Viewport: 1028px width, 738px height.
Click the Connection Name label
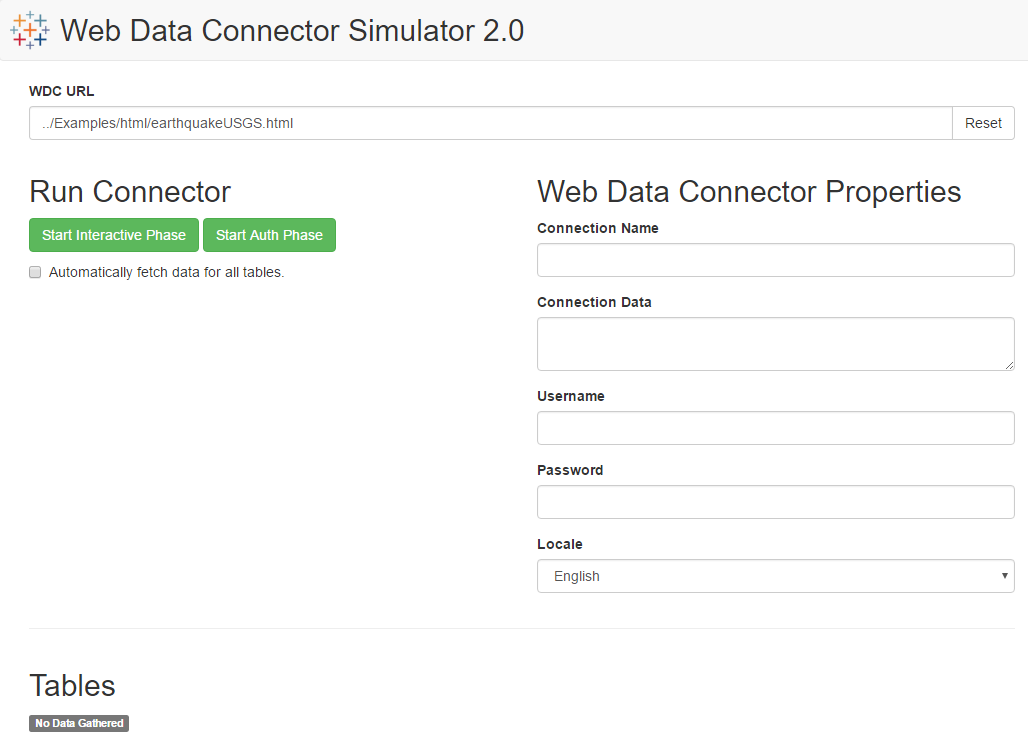[598, 228]
